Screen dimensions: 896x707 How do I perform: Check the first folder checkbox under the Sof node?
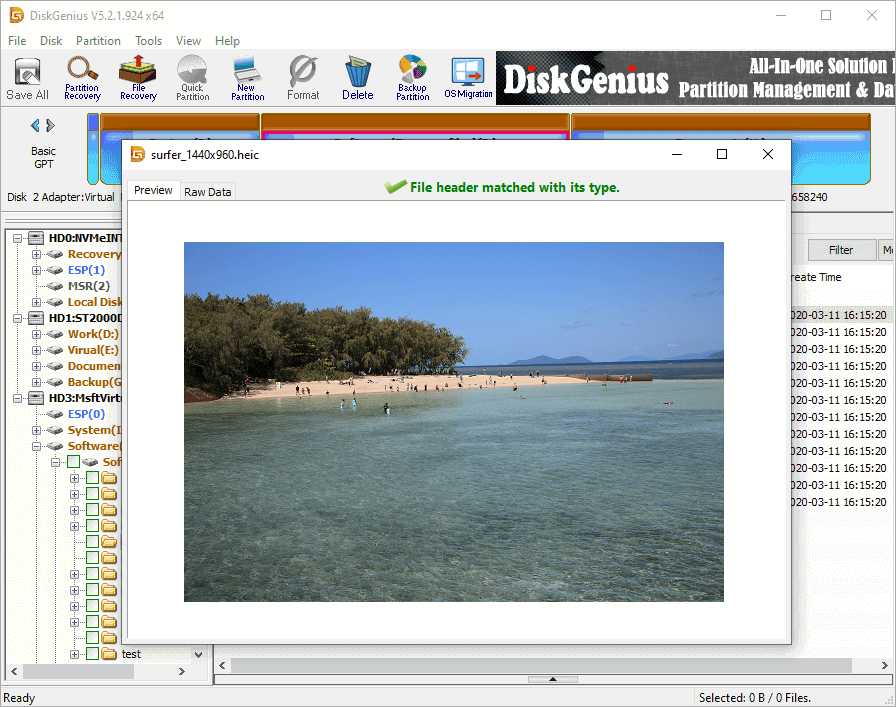(93, 478)
